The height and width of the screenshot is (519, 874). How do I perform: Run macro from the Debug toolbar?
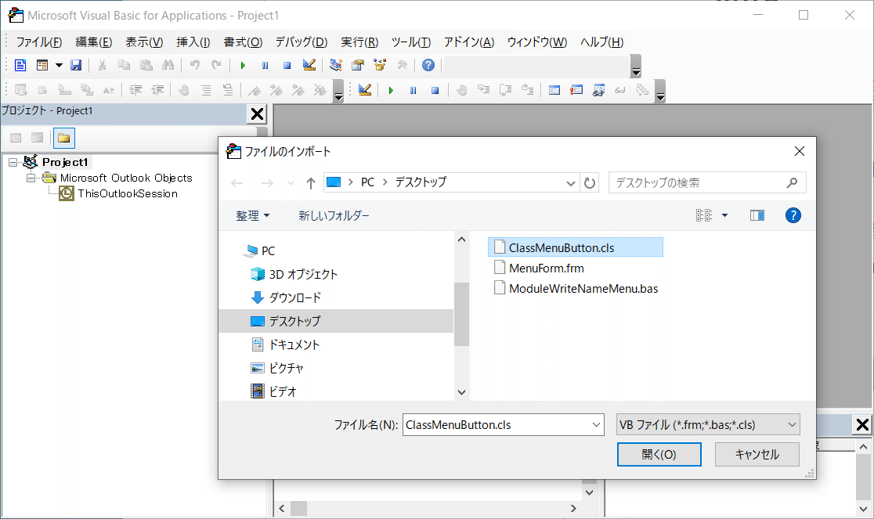coord(391,90)
